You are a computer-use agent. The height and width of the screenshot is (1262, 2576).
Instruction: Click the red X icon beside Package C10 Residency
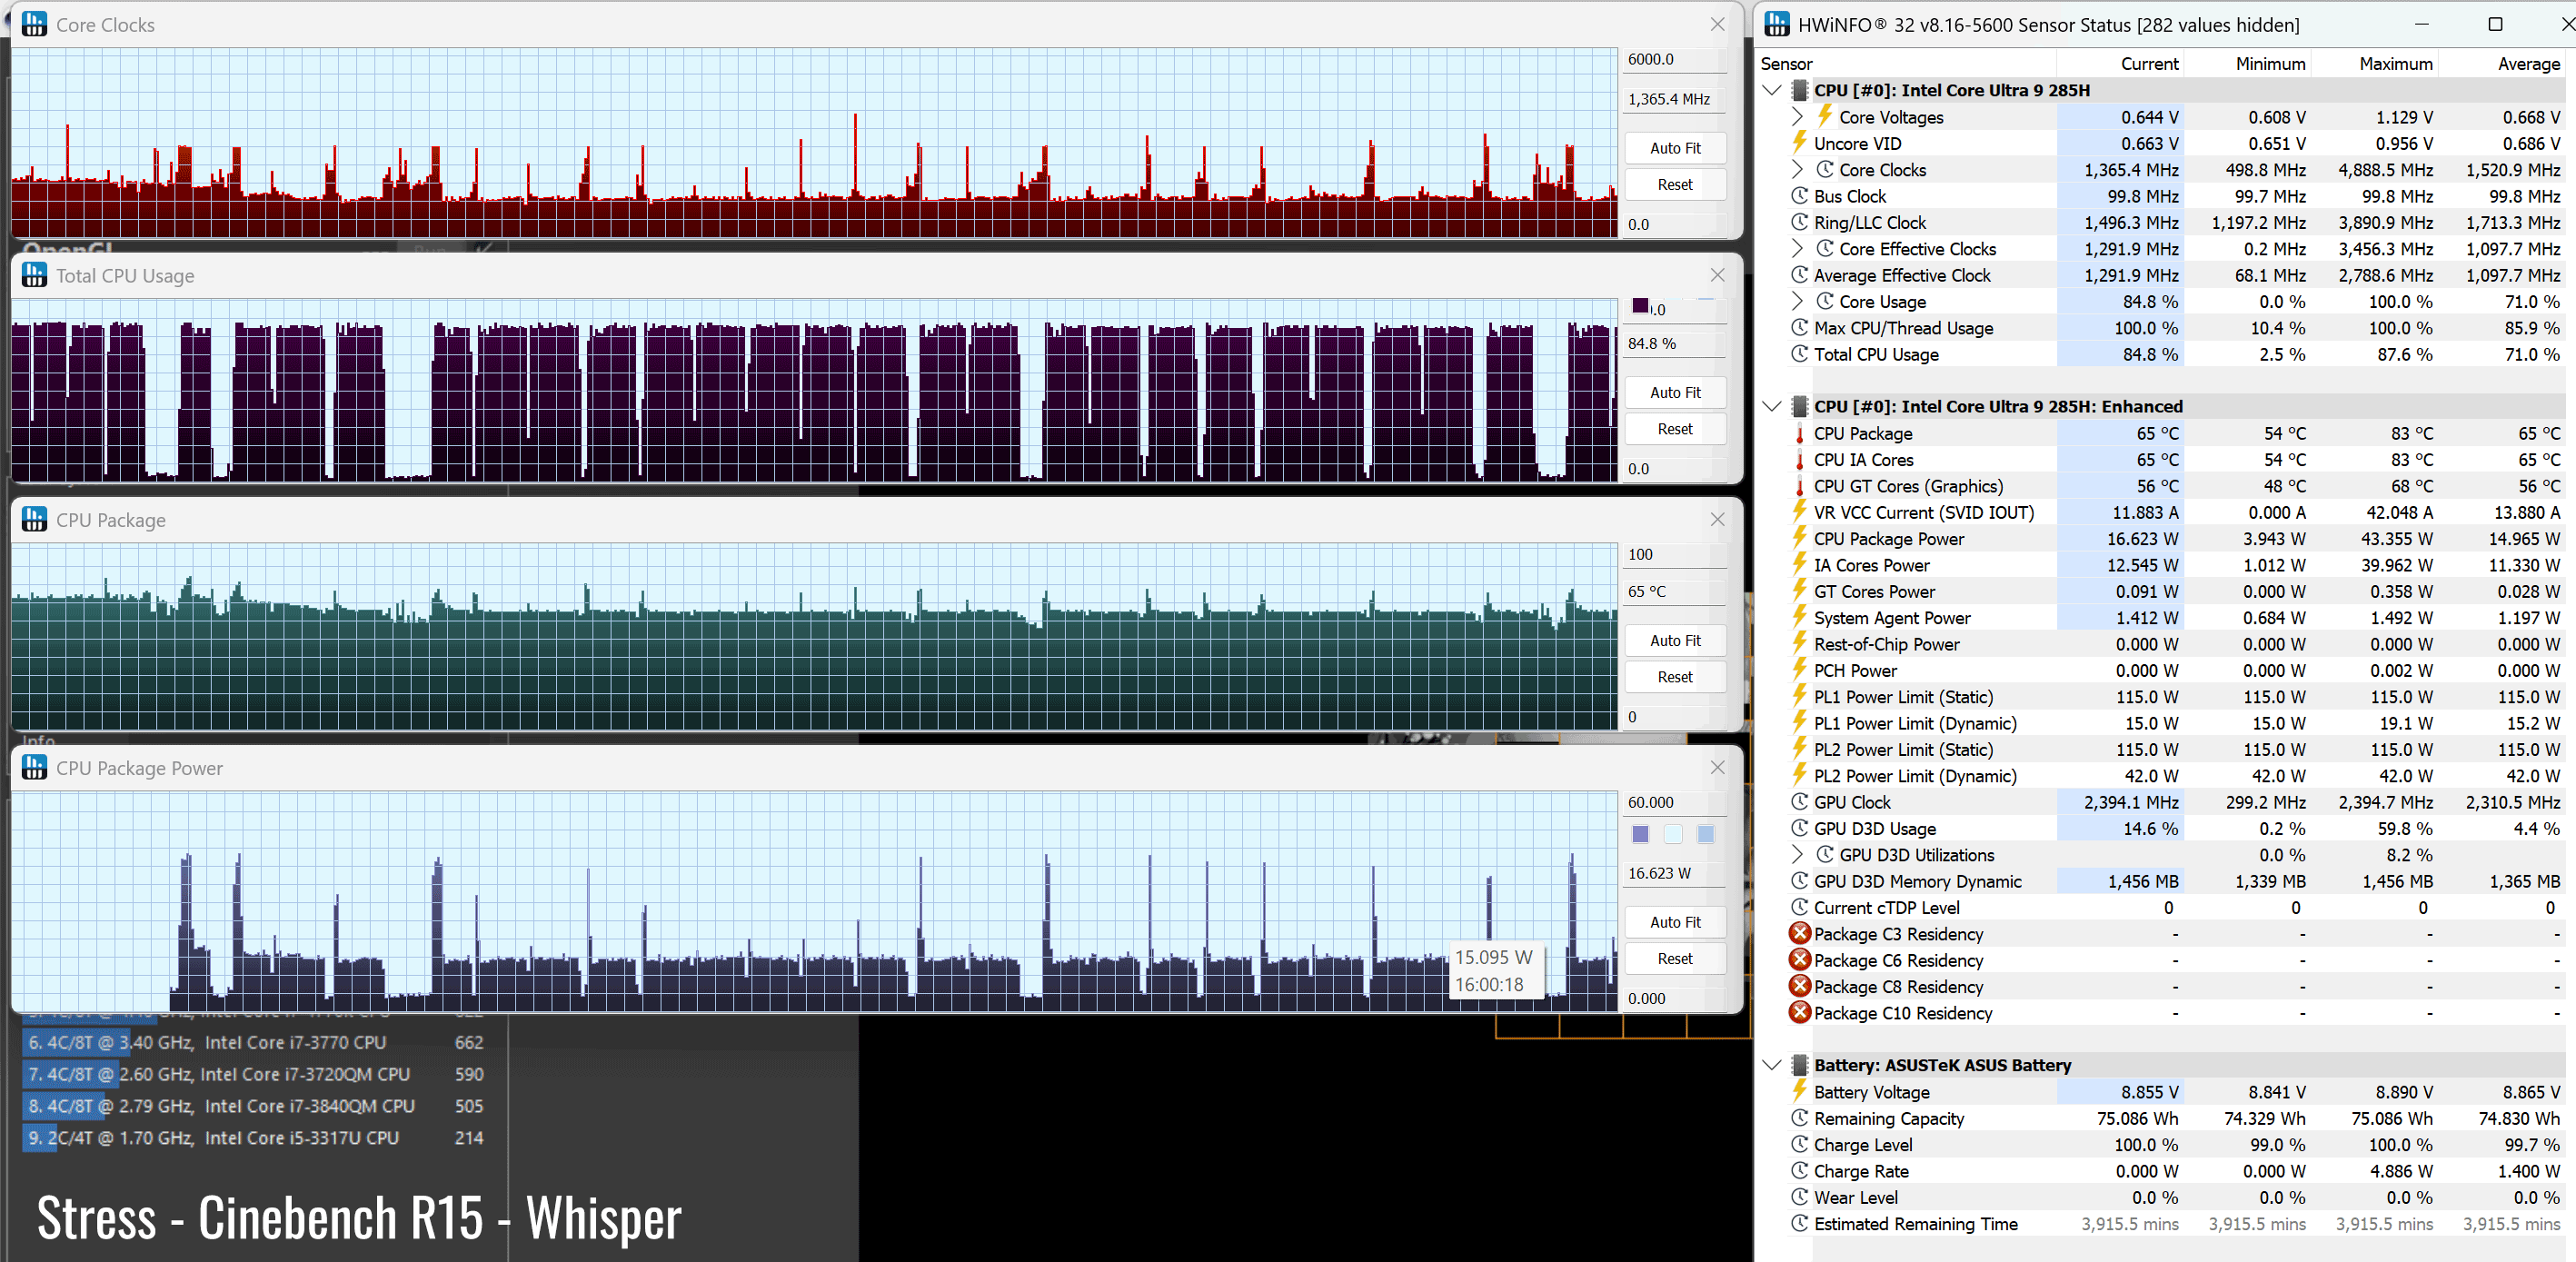(1799, 1012)
